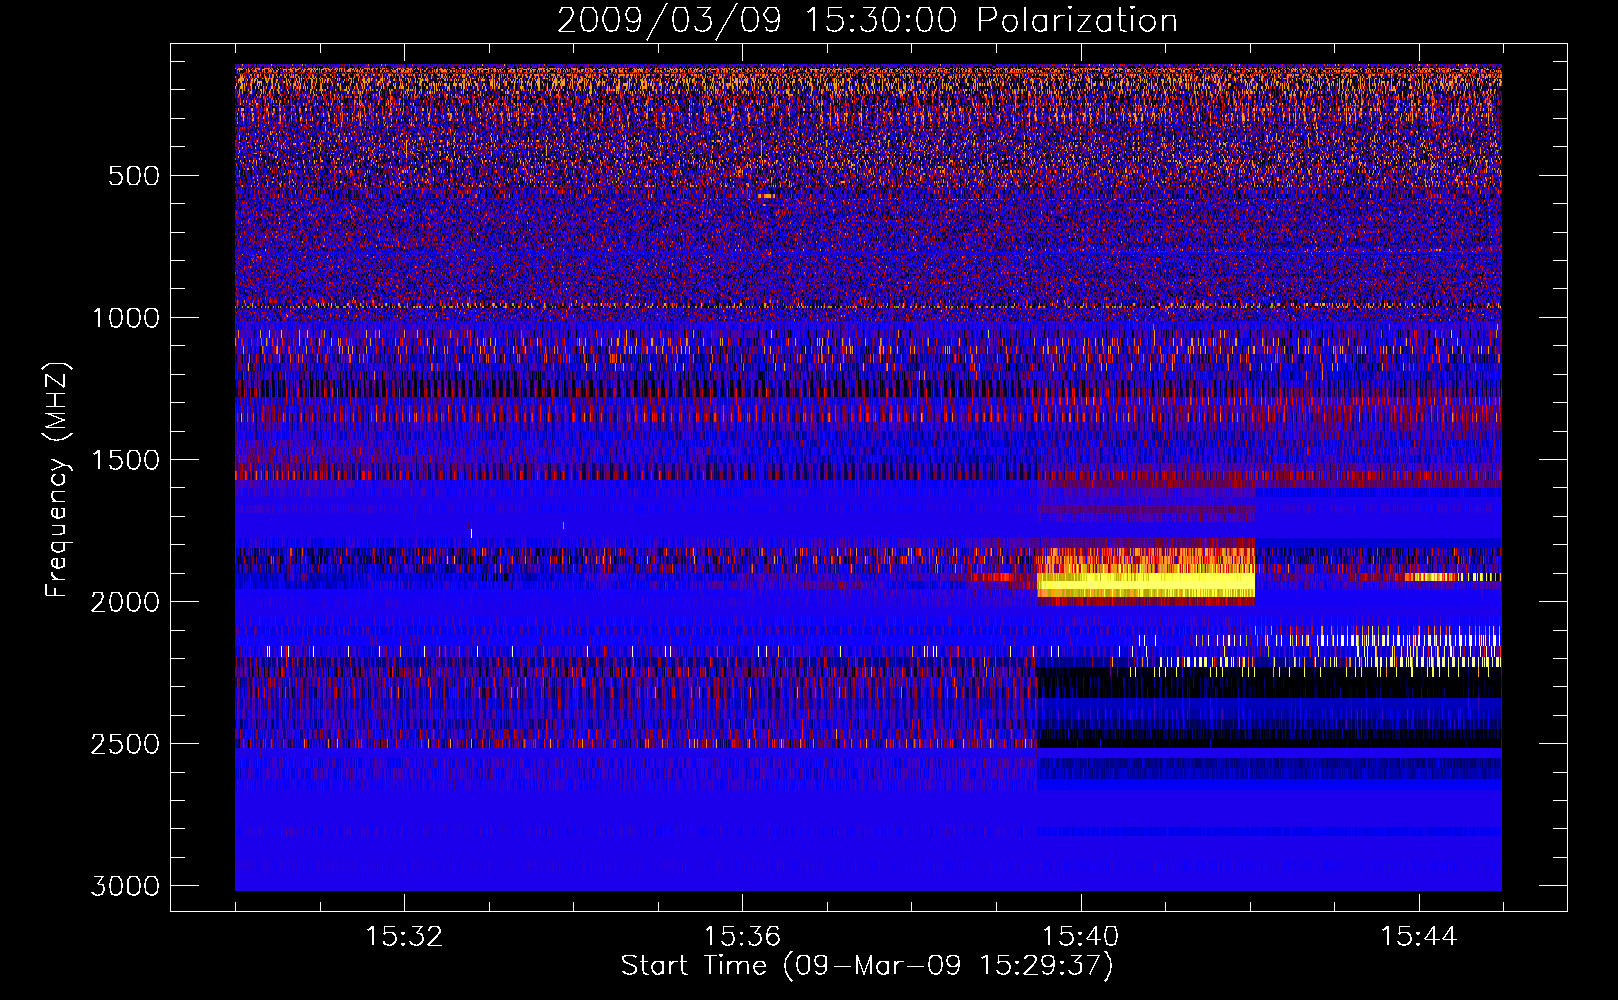Click the 15:36 time tick label
Image resolution: width=1618 pixels, height=1000 pixels.
click(742, 937)
